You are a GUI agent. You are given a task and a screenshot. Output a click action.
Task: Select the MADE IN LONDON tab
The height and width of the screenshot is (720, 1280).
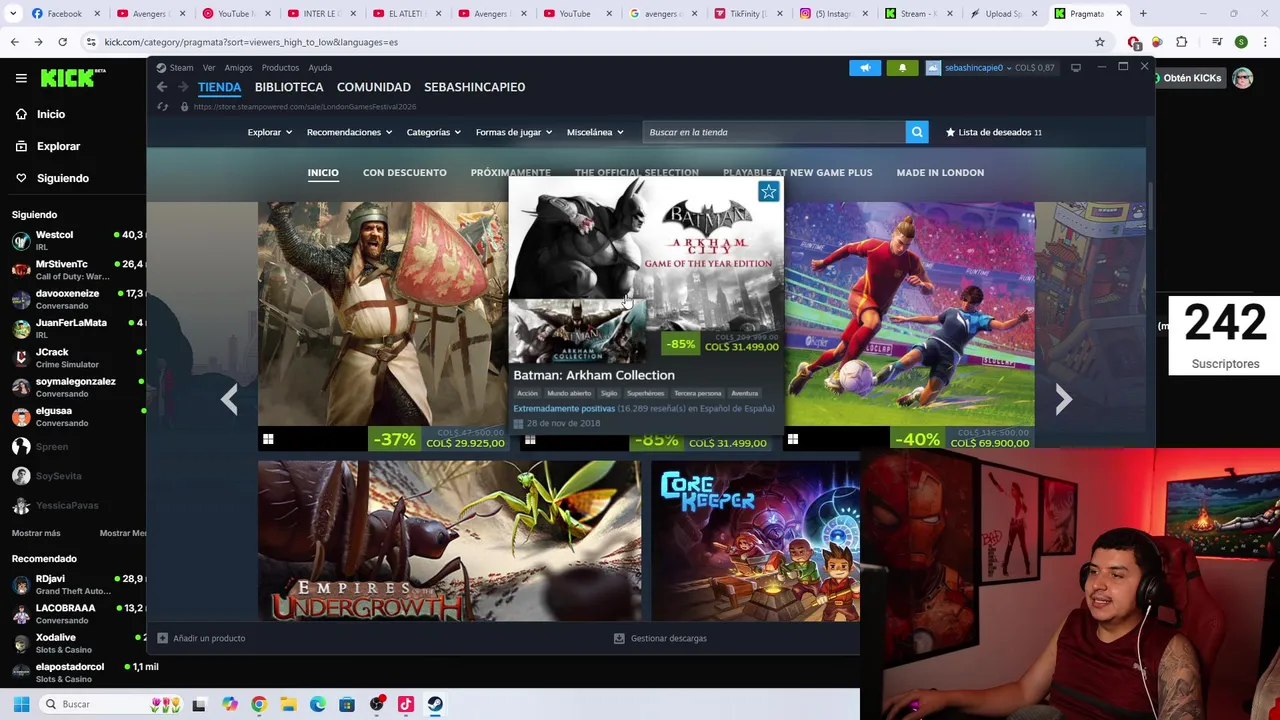(940, 172)
